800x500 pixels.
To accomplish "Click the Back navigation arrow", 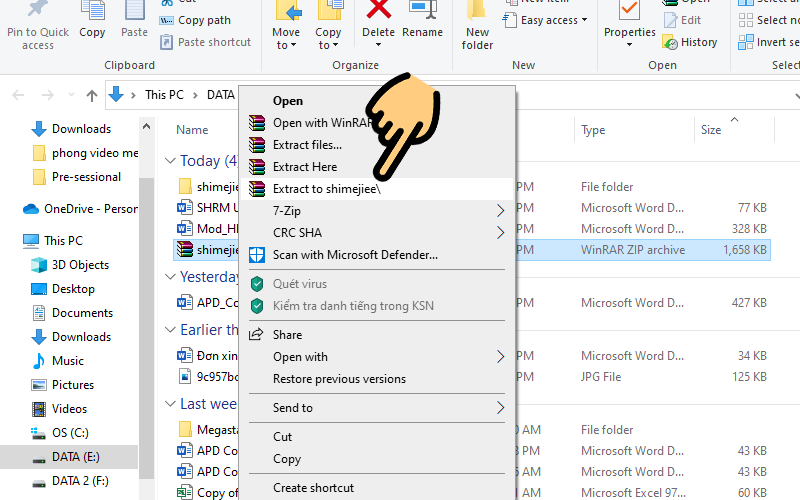I will 18,95.
